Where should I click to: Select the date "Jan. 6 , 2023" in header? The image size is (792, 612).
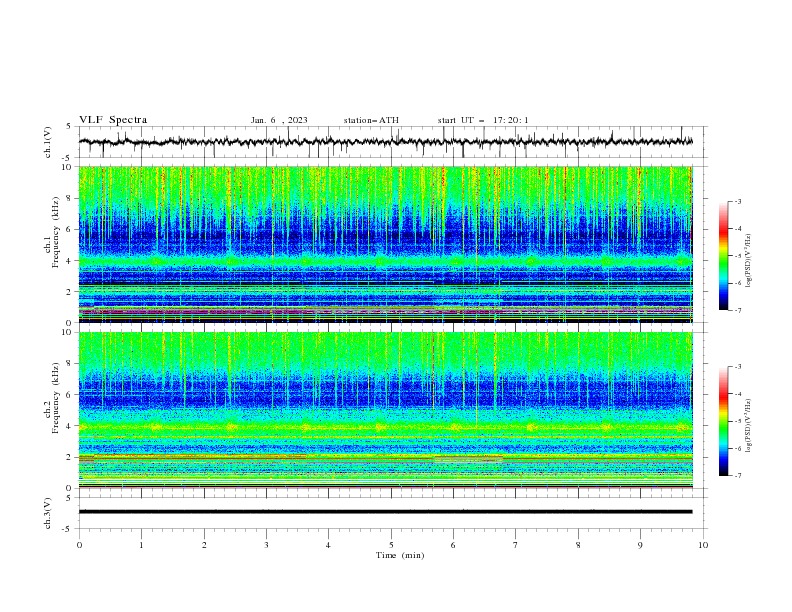[x=279, y=120]
